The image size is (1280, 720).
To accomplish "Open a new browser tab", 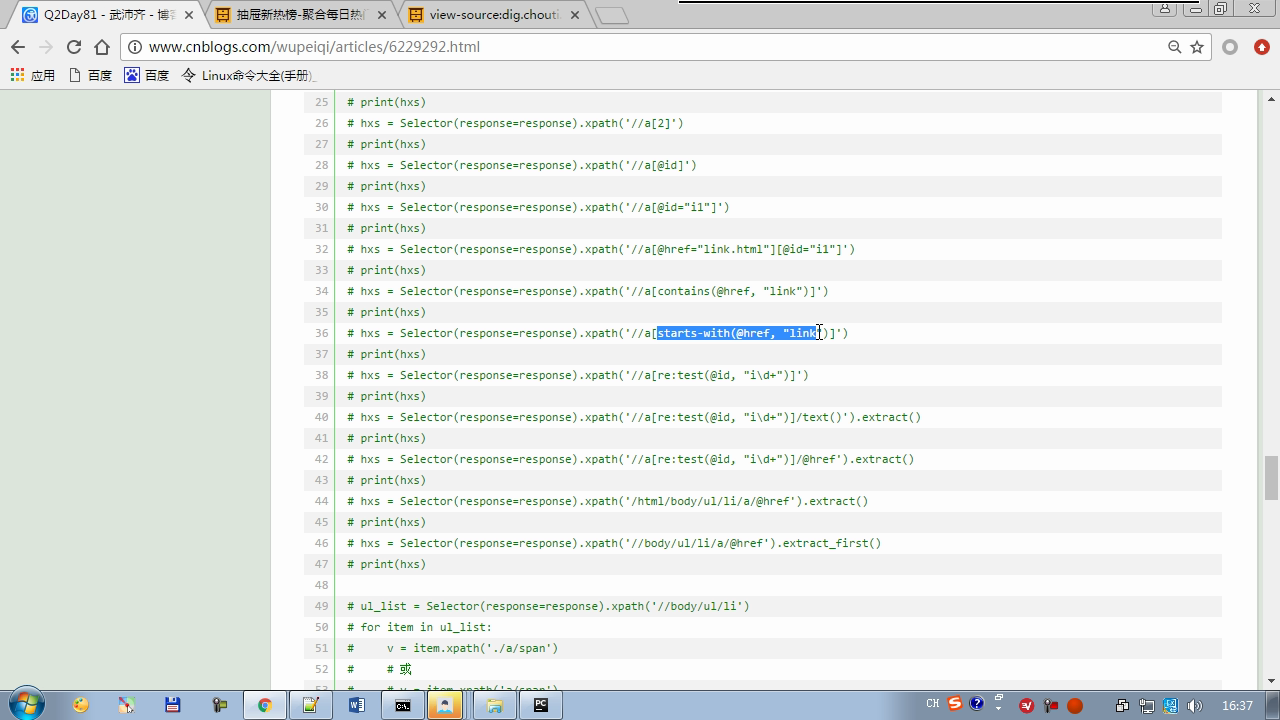I will [x=612, y=15].
